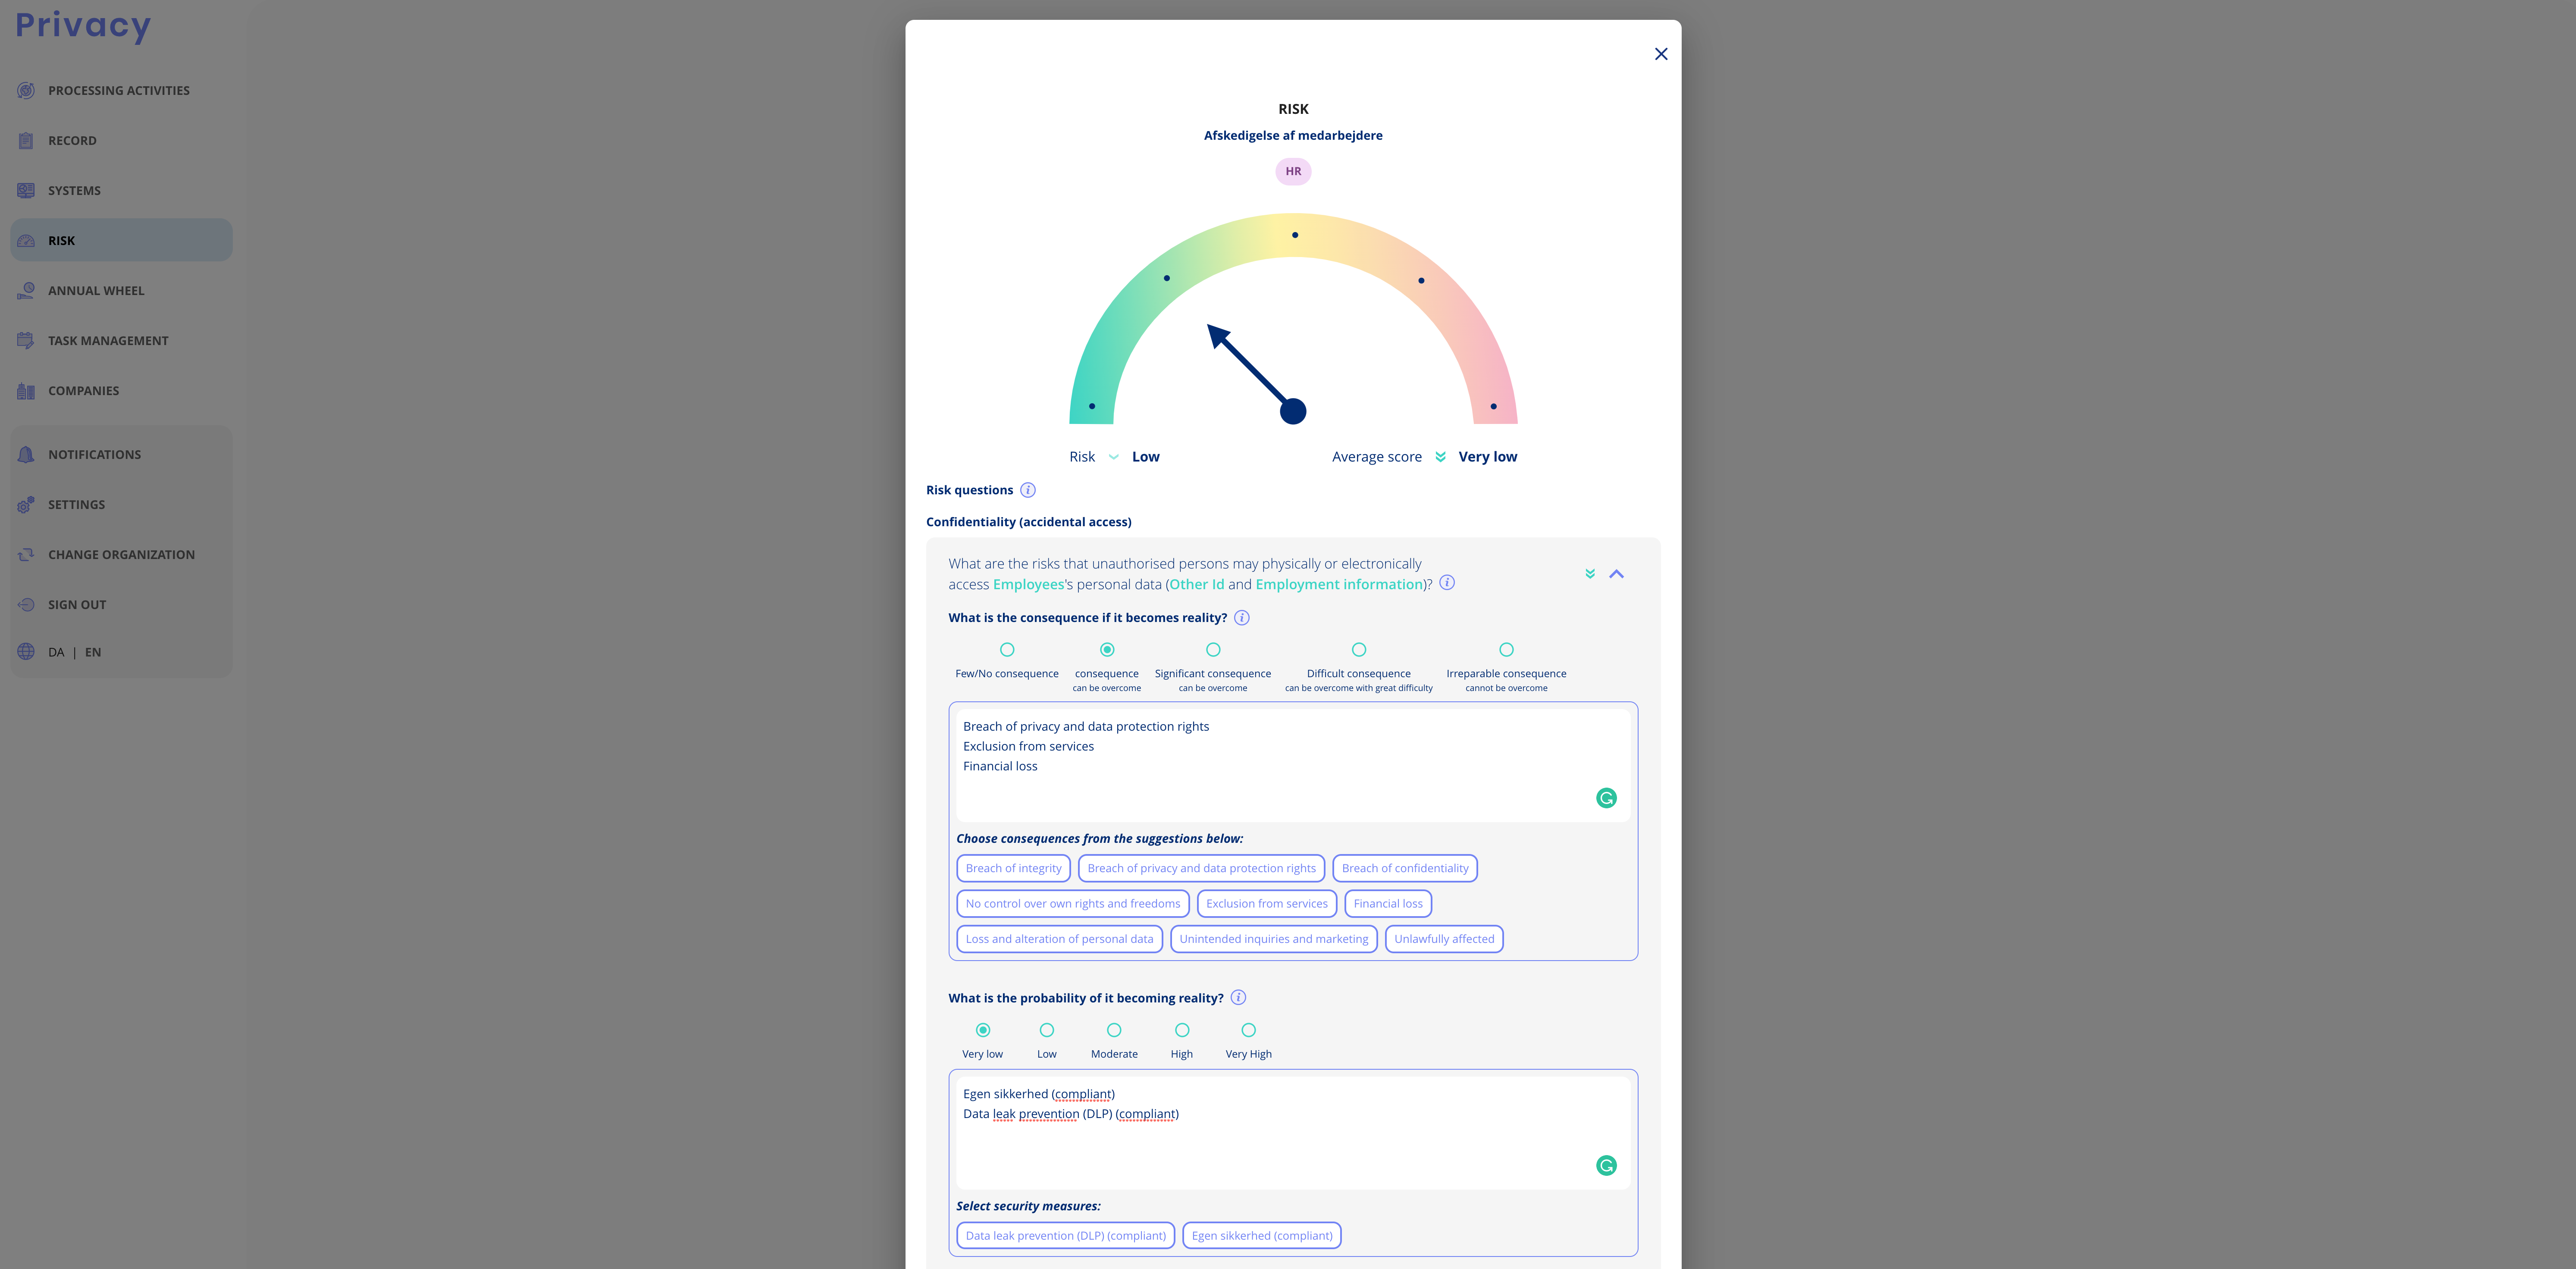Select Moderate probability radio button
Viewport: 2576px width, 1269px height.
click(1114, 1030)
